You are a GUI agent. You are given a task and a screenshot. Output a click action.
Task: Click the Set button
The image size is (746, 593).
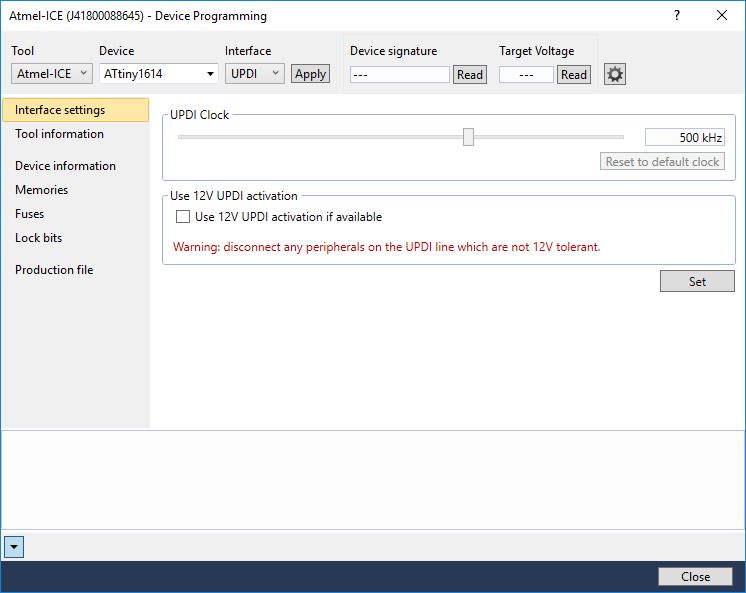pos(697,281)
